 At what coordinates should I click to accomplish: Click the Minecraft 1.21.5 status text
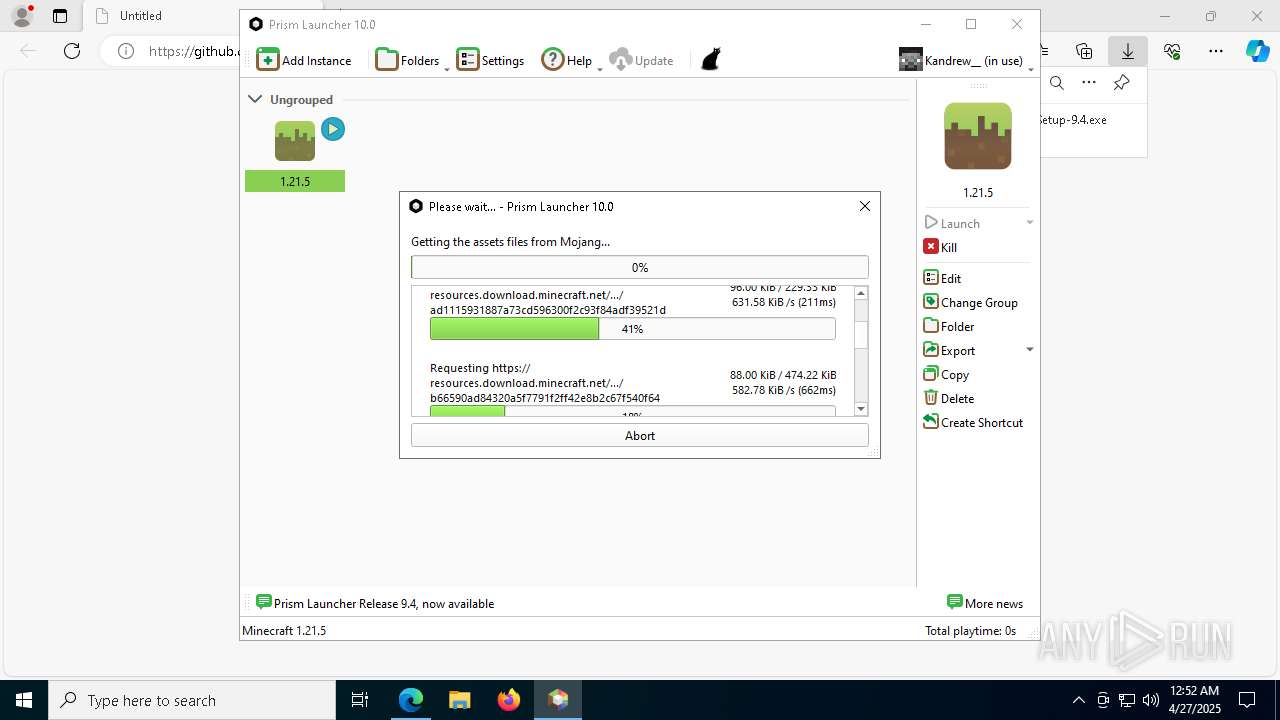coord(284,630)
